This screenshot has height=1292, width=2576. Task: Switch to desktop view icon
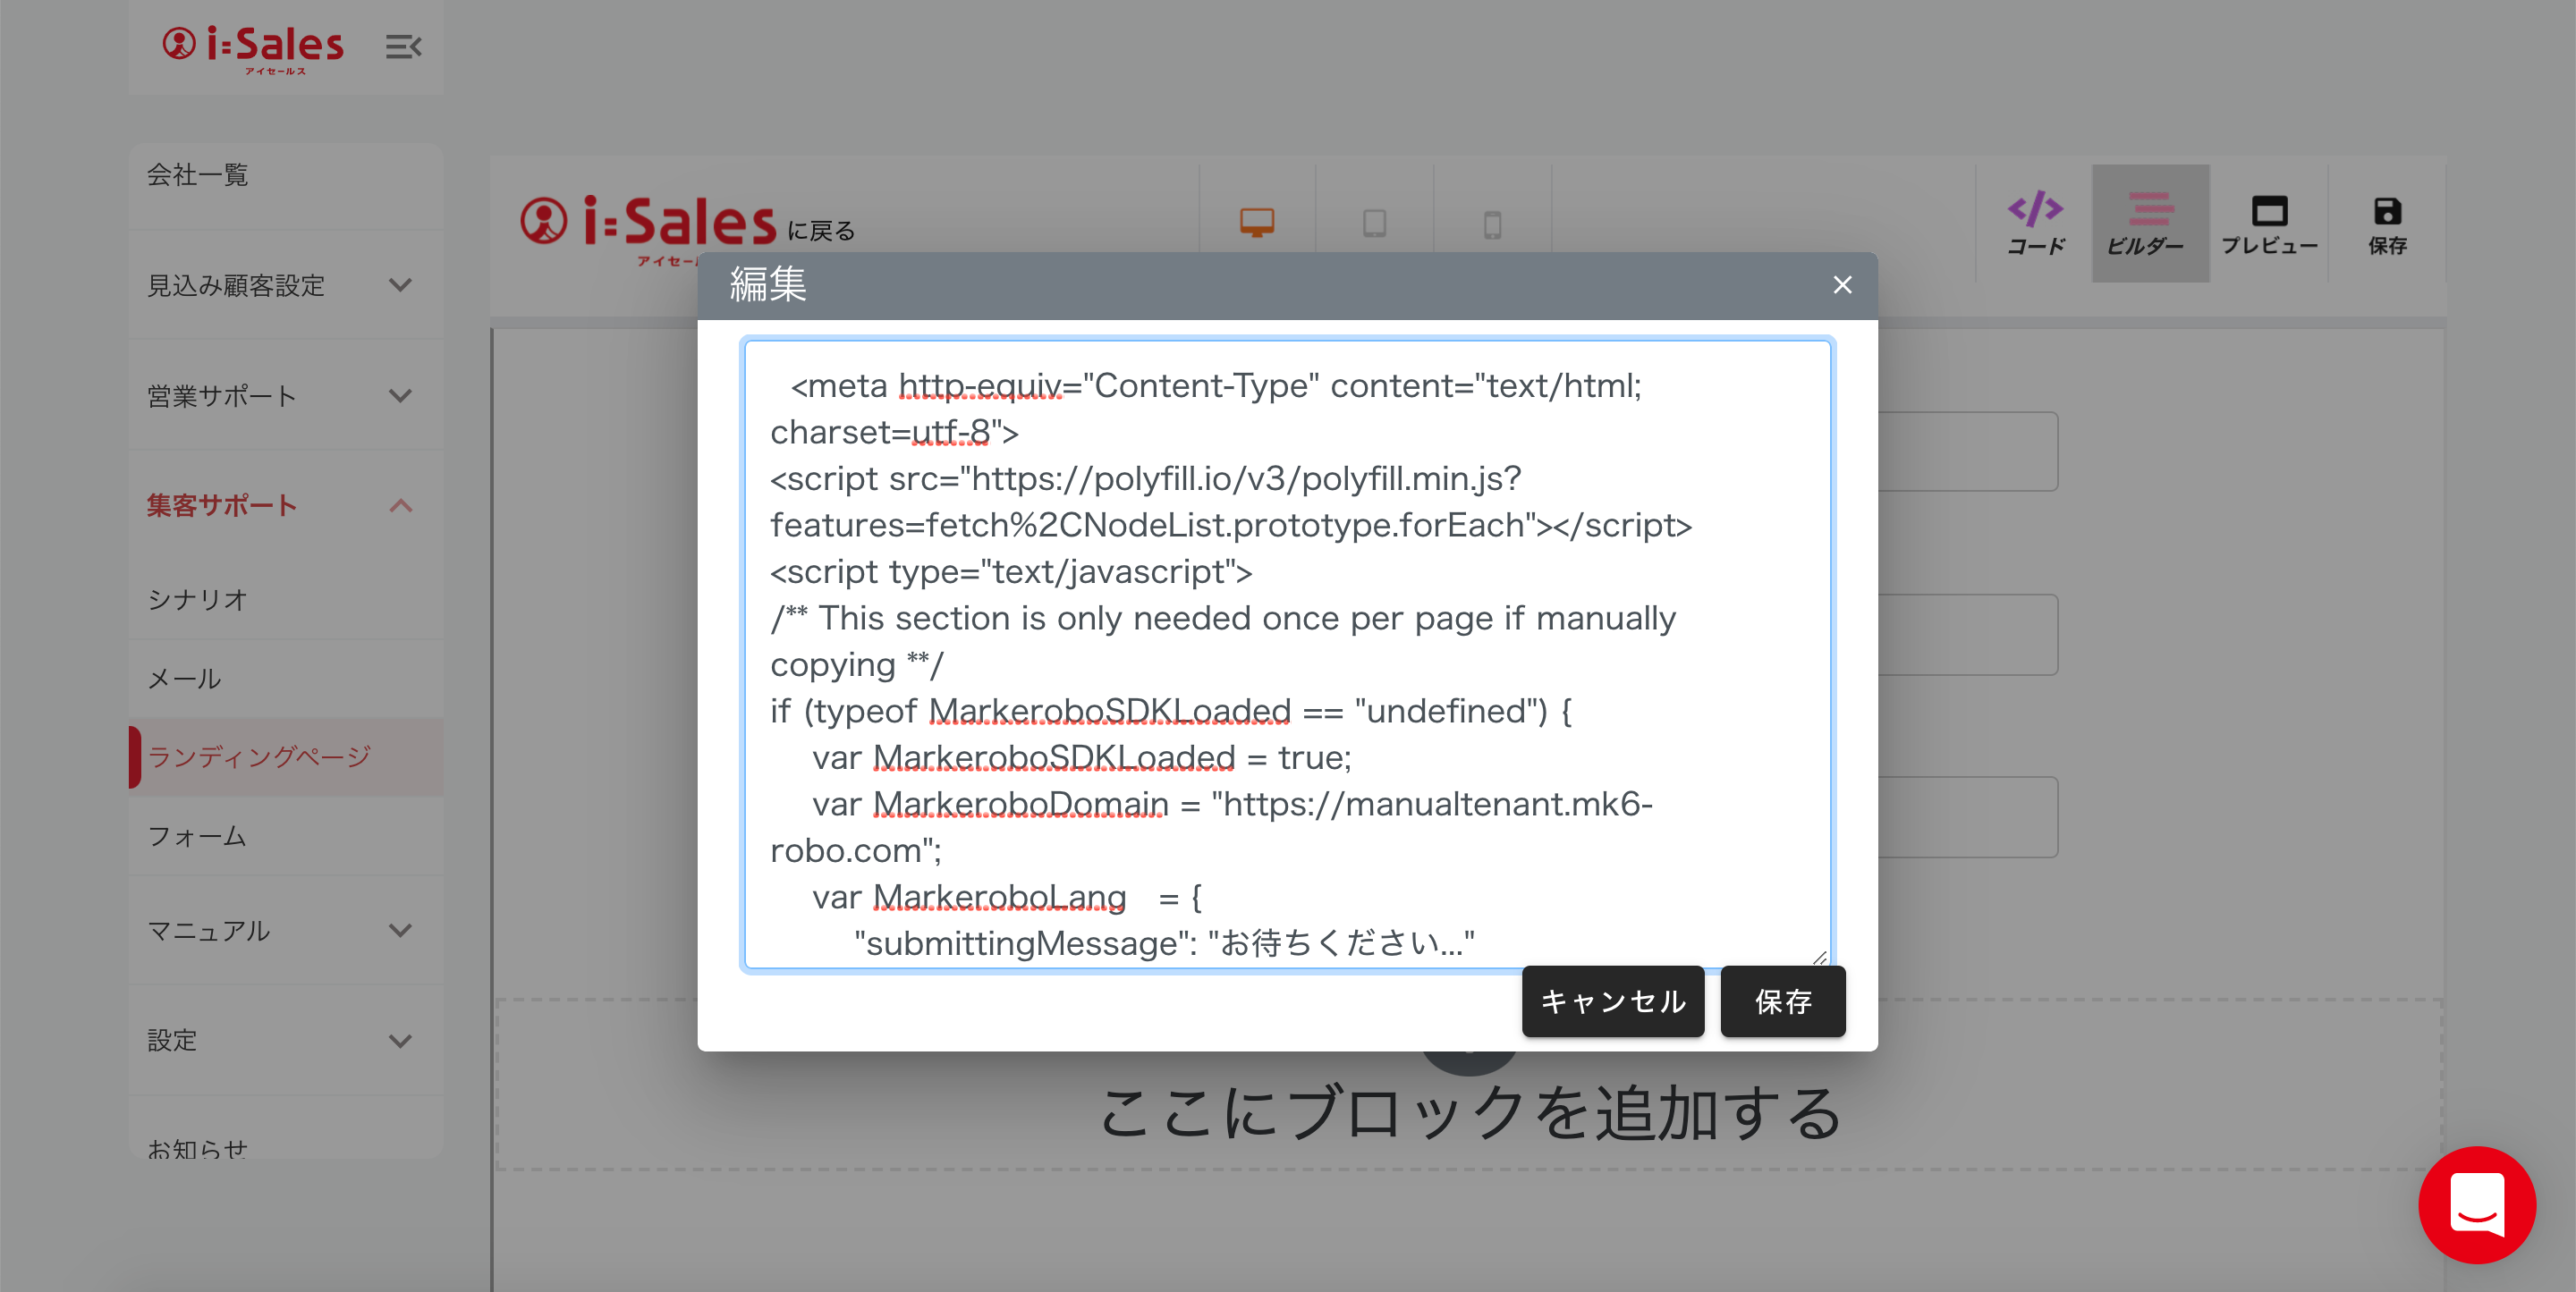[x=1256, y=222]
